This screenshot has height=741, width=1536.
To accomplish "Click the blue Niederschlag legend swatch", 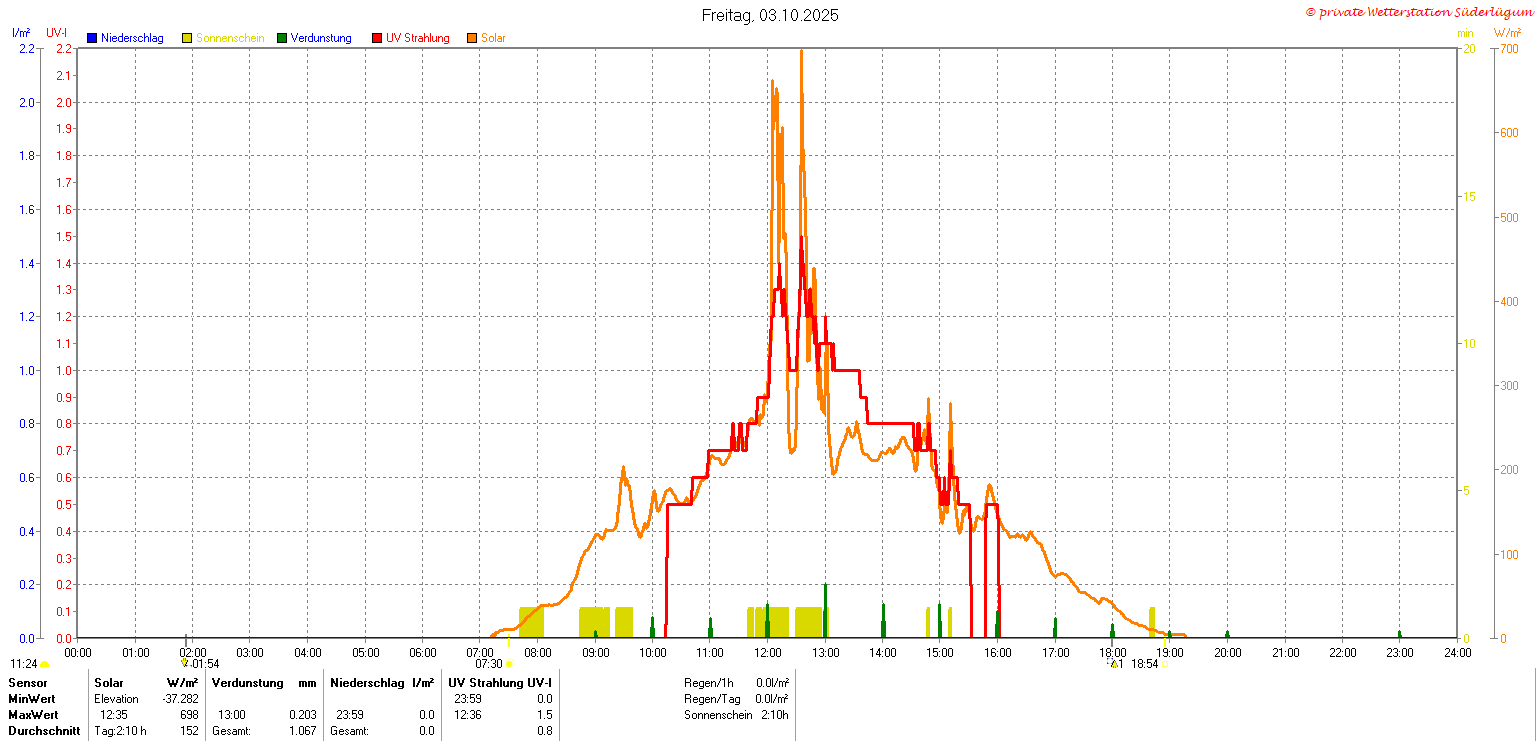I will (92, 38).
